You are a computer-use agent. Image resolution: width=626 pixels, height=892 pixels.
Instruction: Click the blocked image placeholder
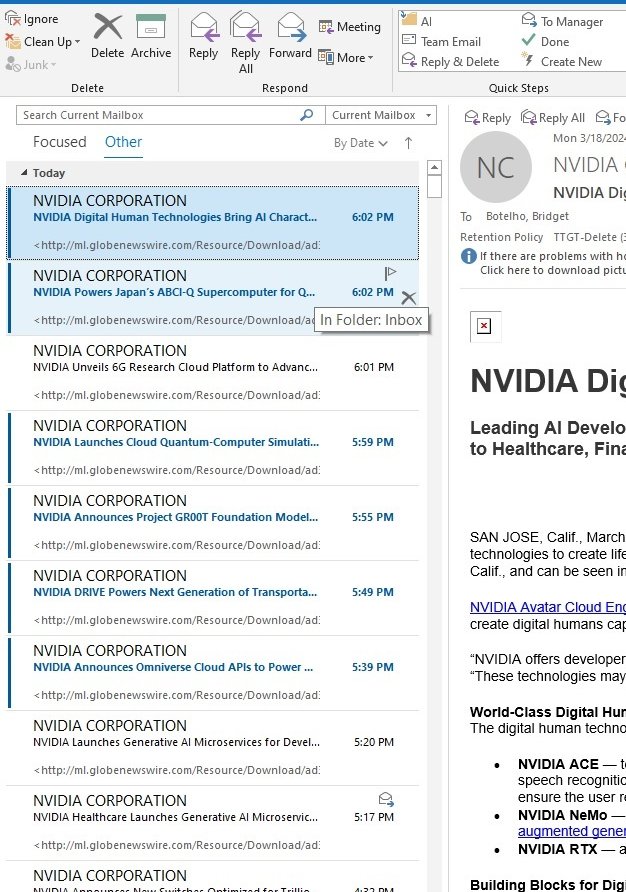pyautogui.click(x=485, y=327)
